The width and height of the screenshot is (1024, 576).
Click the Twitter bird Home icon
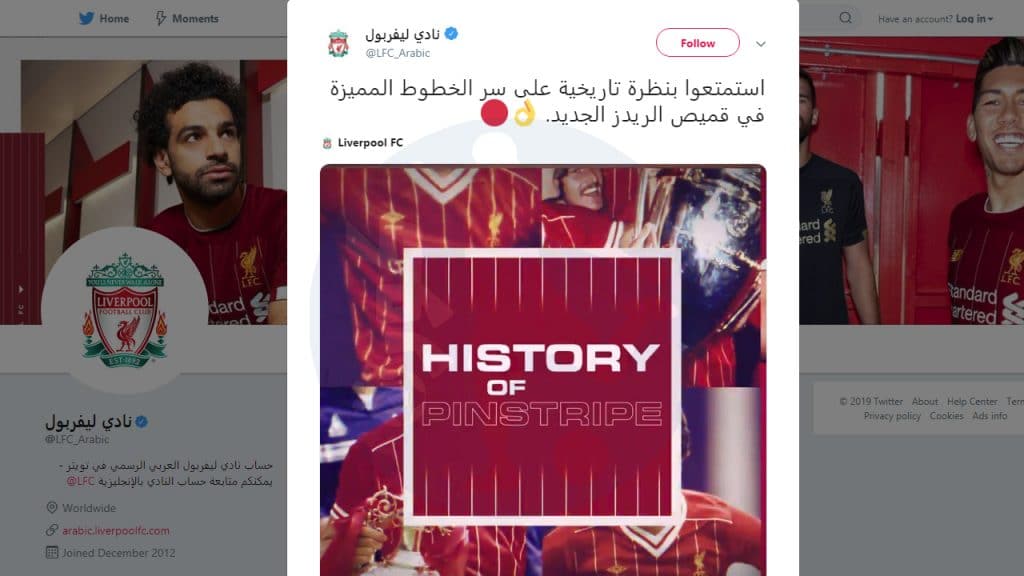click(x=86, y=18)
